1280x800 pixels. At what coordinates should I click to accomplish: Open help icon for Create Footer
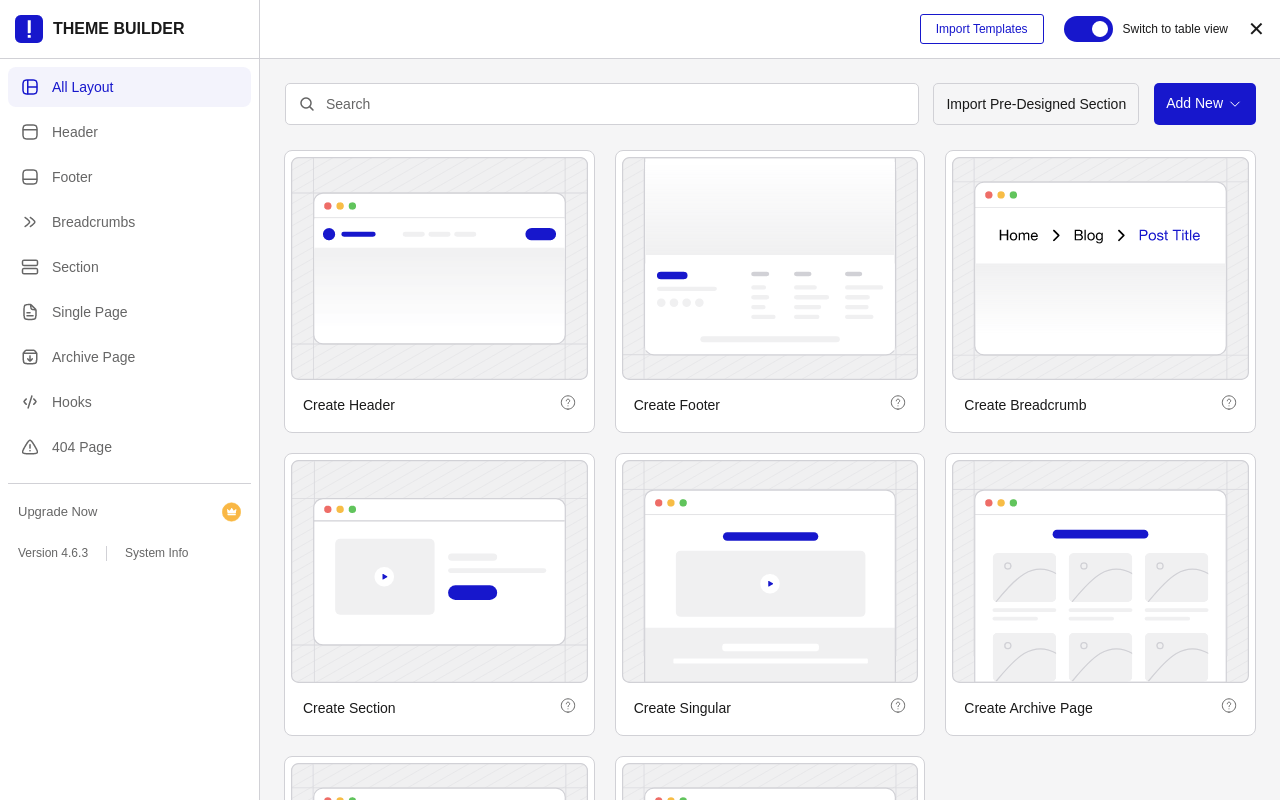coord(898,402)
